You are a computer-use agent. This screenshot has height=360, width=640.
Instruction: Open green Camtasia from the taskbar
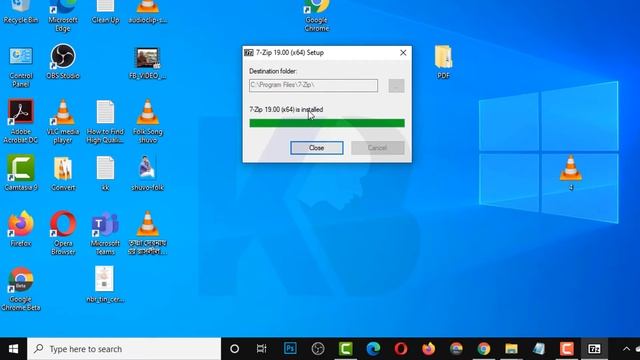tap(345, 349)
